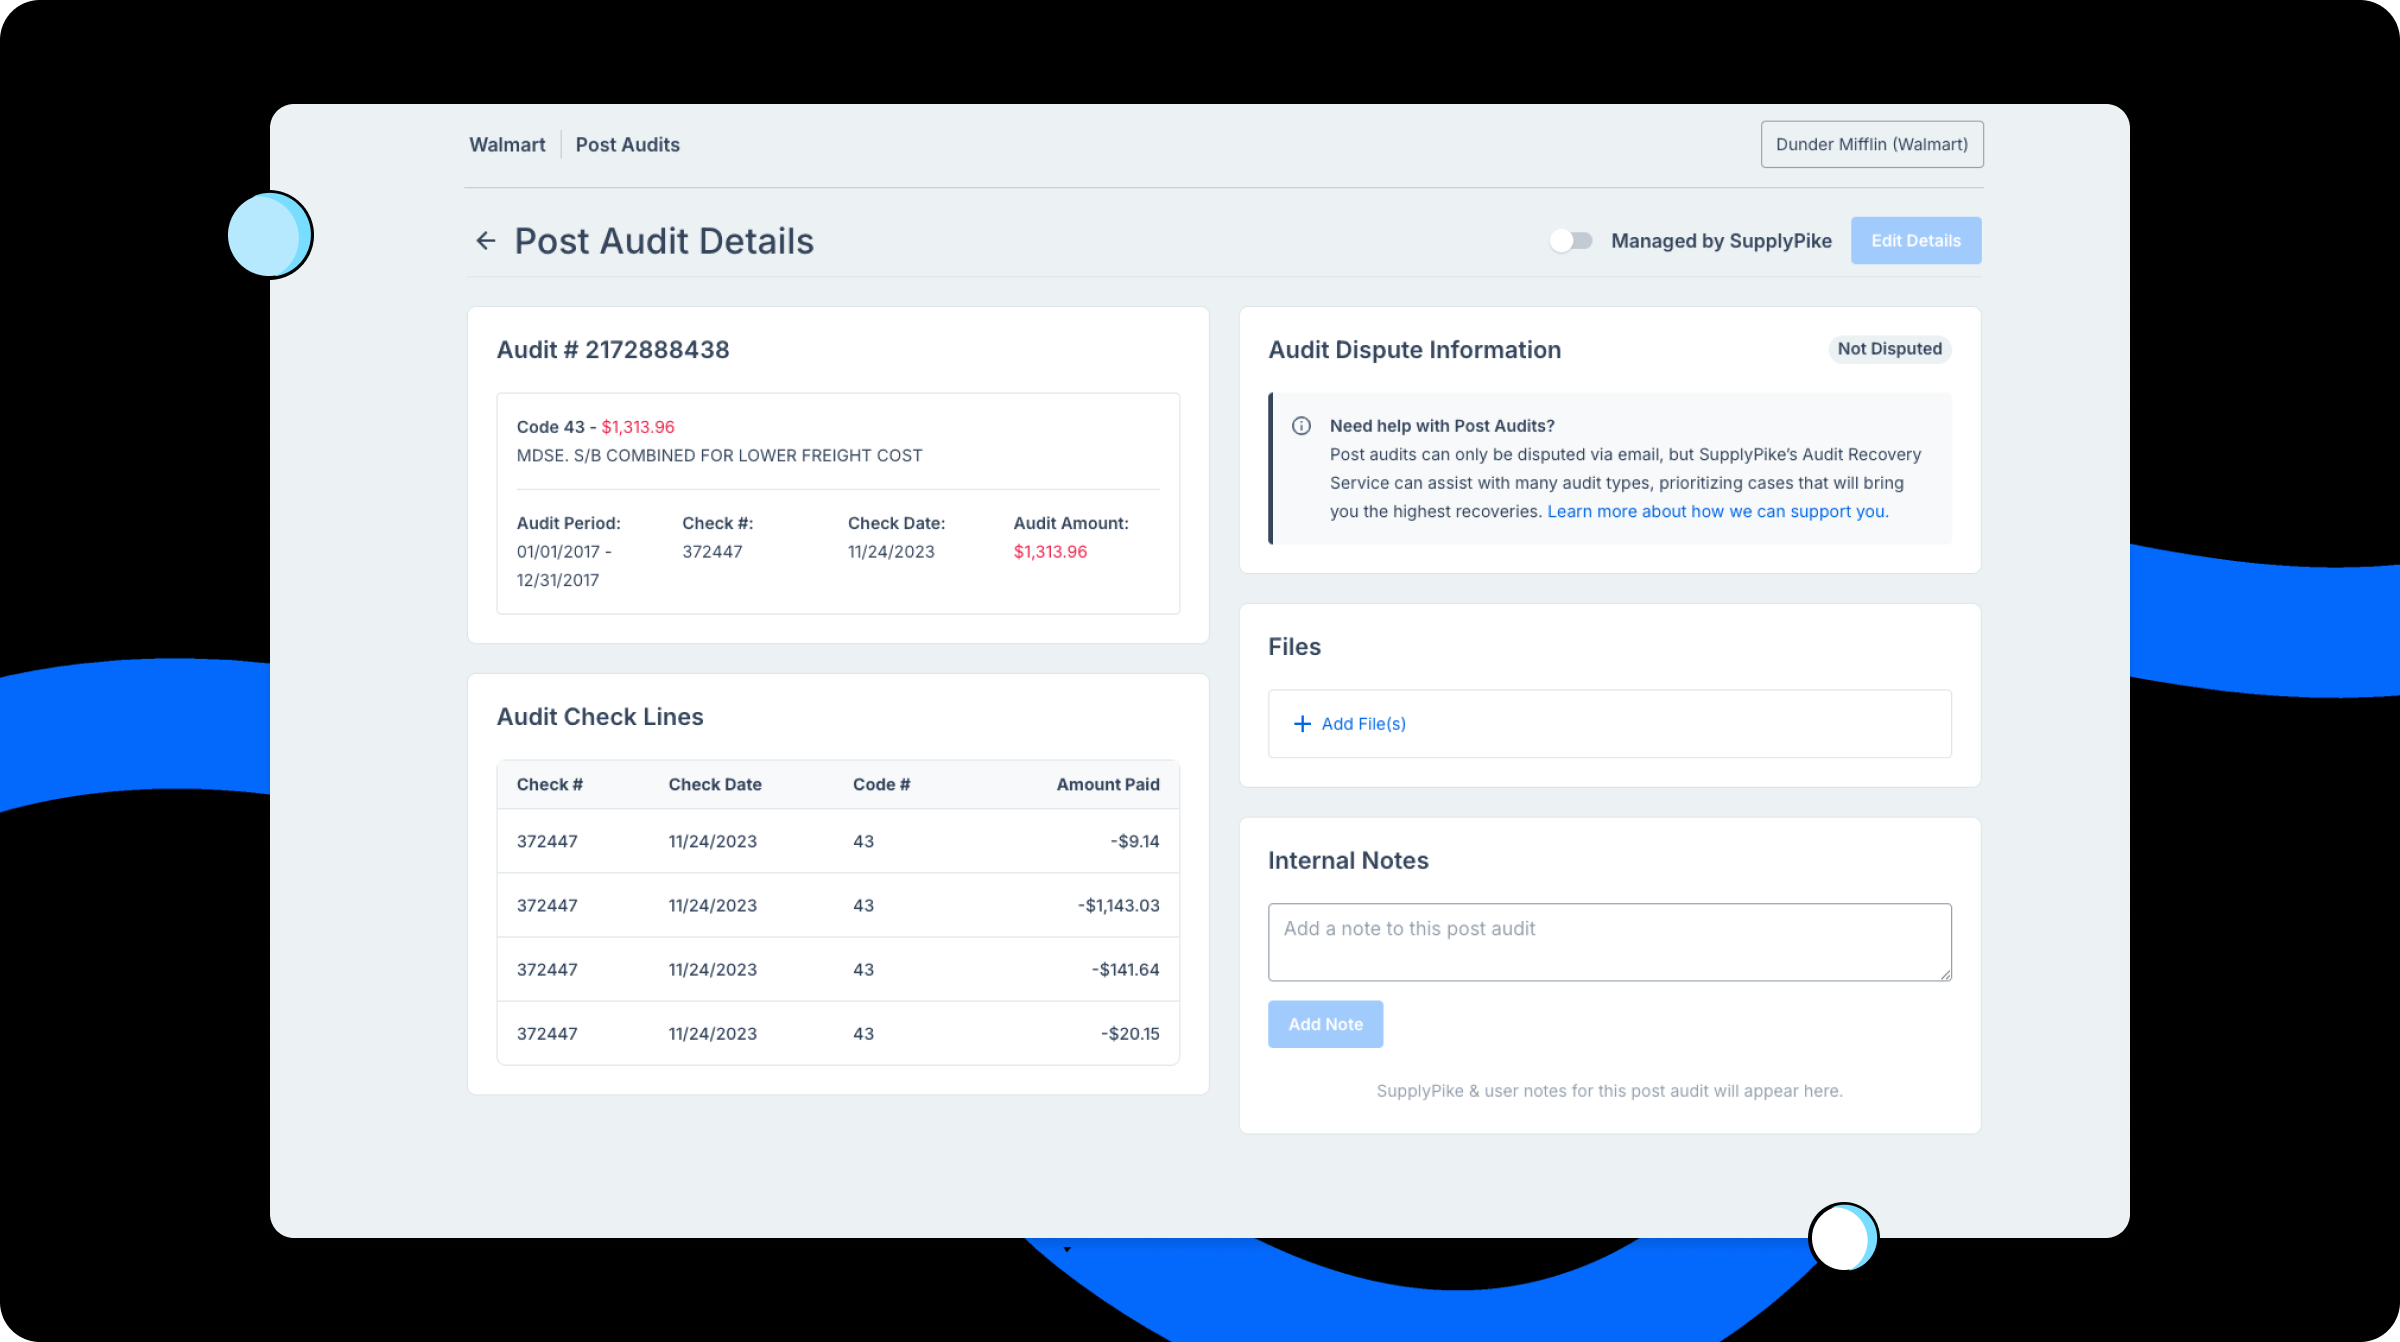Focus the internal note text field
This screenshot has height=1342, width=2400.
[x=1608, y=942]
